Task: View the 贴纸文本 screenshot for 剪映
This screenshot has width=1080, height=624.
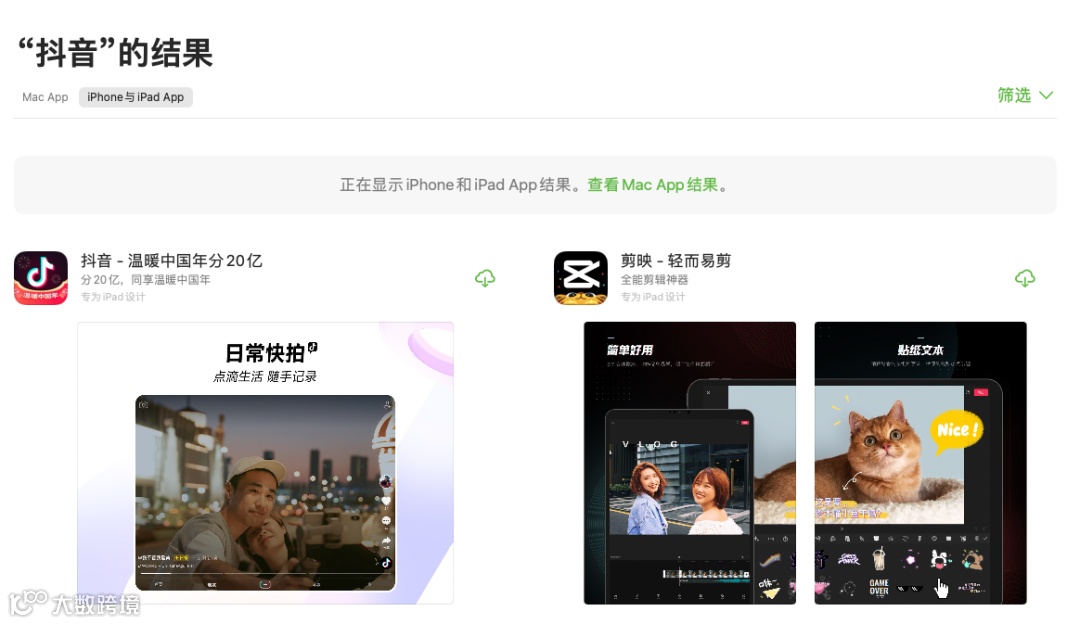Action: pos(920,463)
